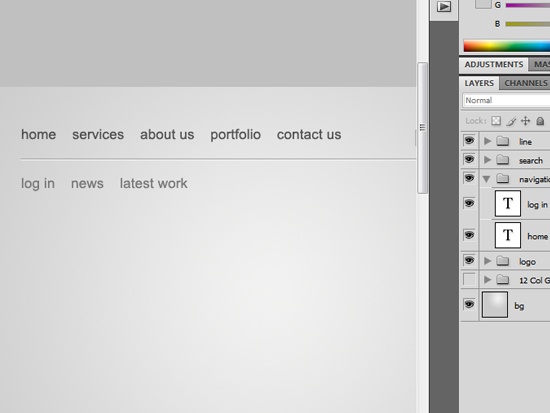This screenshot has width=550, height=413.
Task: Select the bg layer name
Action: pyautogui.click(x=519, y=306)
